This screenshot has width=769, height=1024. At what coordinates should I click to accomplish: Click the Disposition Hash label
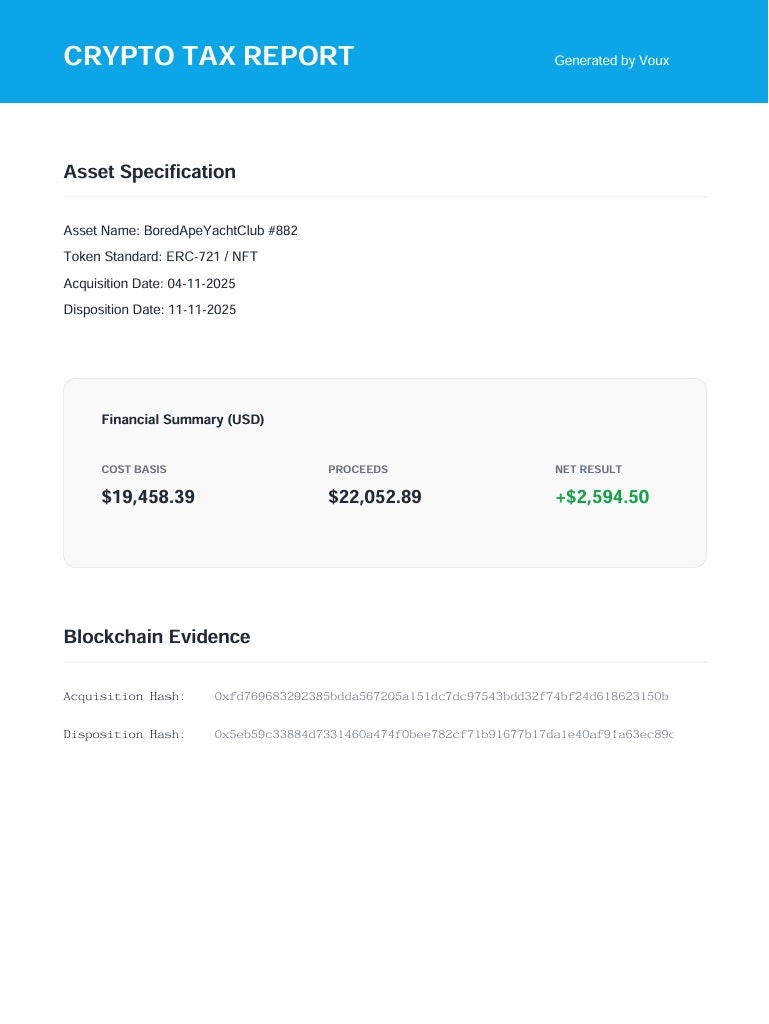tap(124, 735)
